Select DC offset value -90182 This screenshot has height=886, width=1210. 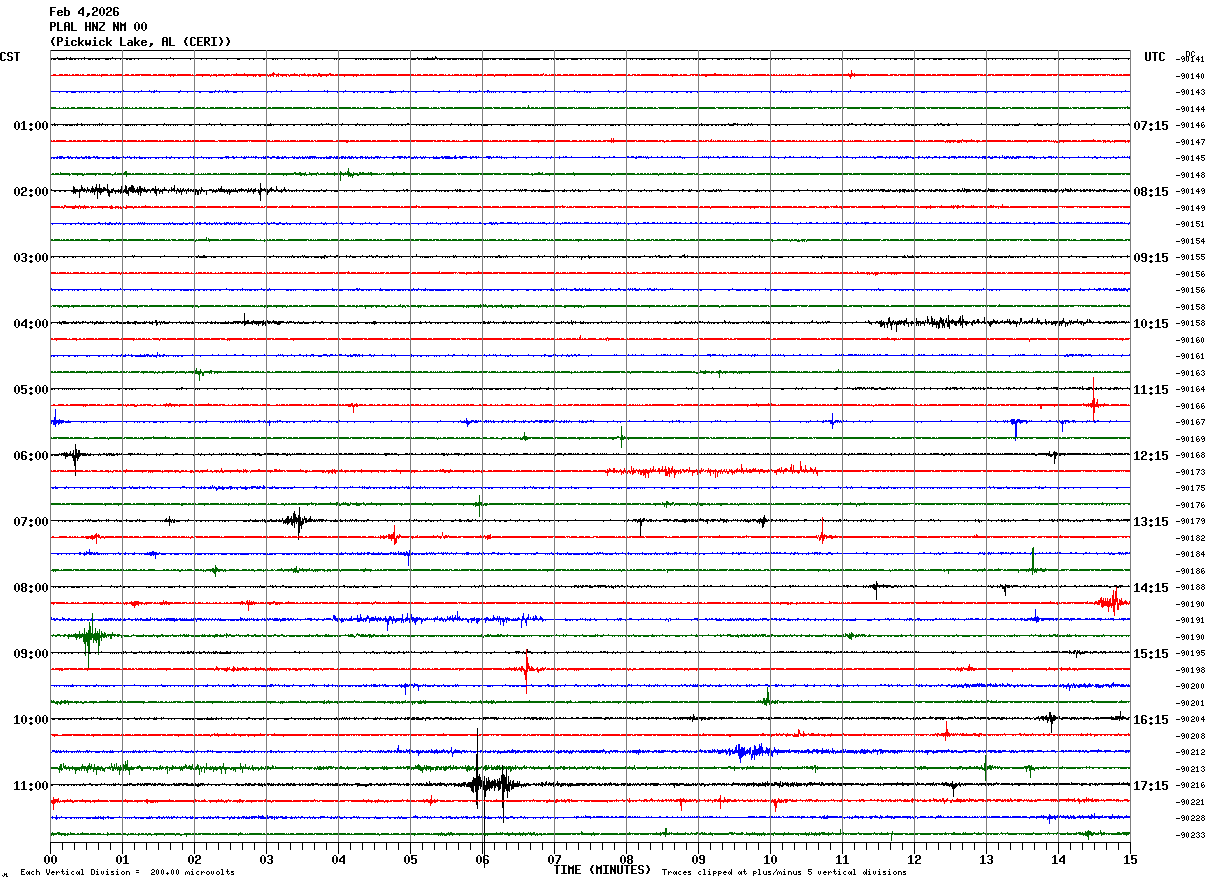(1191, 538)
